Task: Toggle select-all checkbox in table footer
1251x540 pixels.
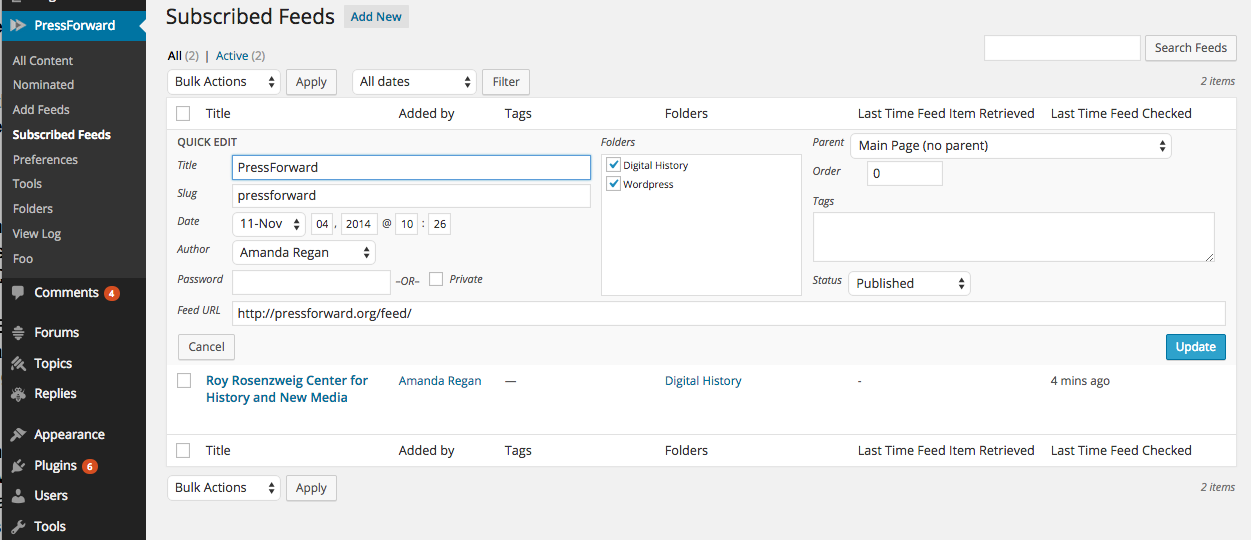Action: pyautogui.click(x=183, y=450)
